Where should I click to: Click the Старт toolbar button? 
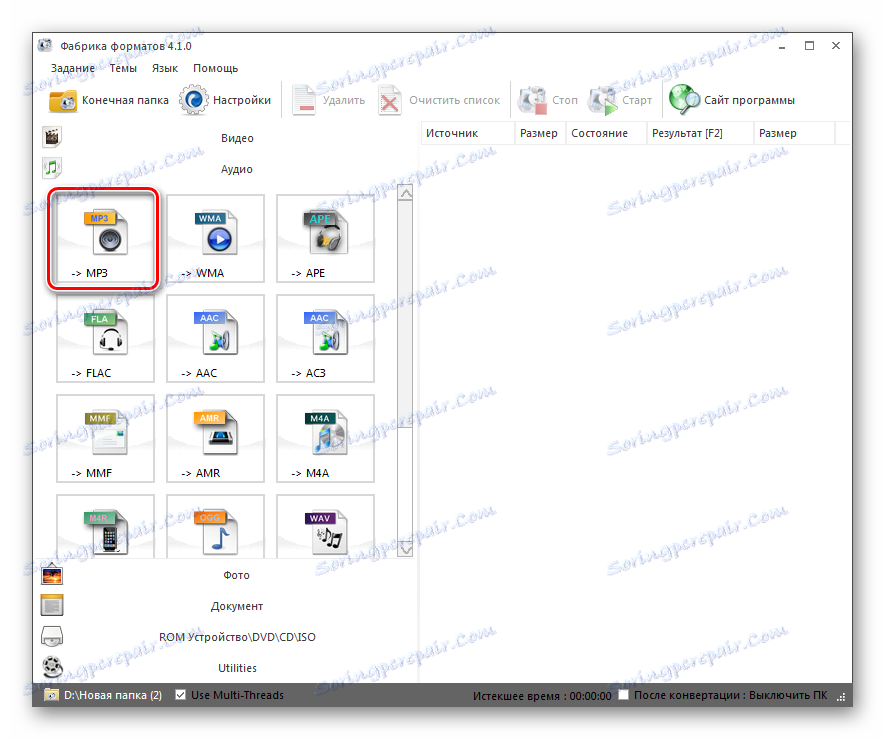tap(620, 100)
